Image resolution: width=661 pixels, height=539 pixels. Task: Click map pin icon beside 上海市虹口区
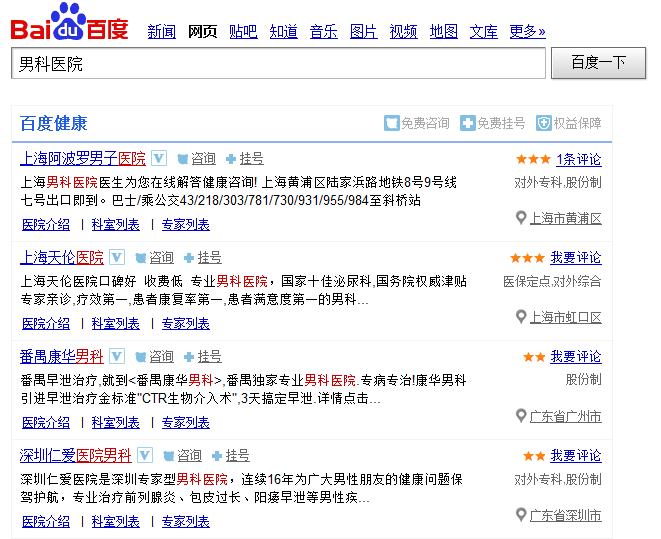tap(521, 317)
